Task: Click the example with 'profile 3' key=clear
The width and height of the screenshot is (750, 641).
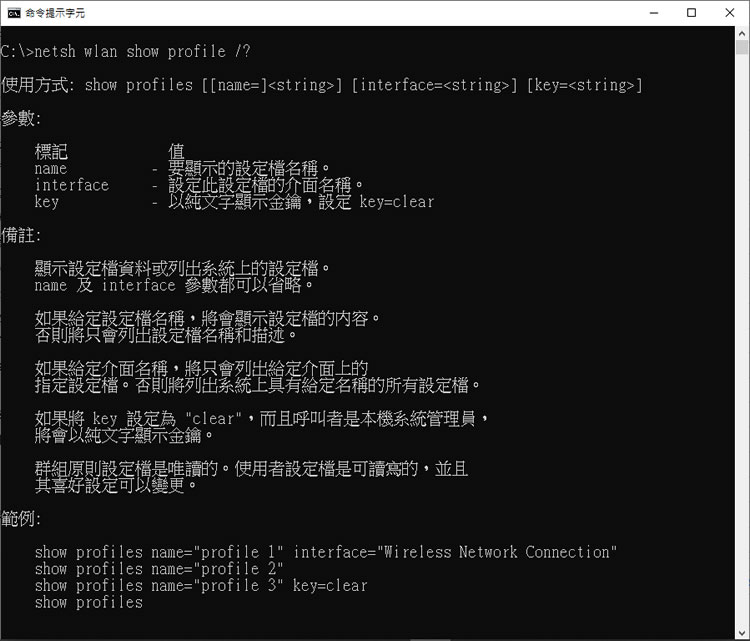Action: [201, 586]
